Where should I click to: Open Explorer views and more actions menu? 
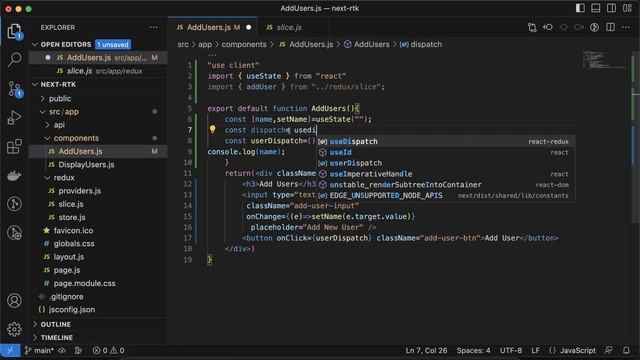coord(153,27)
